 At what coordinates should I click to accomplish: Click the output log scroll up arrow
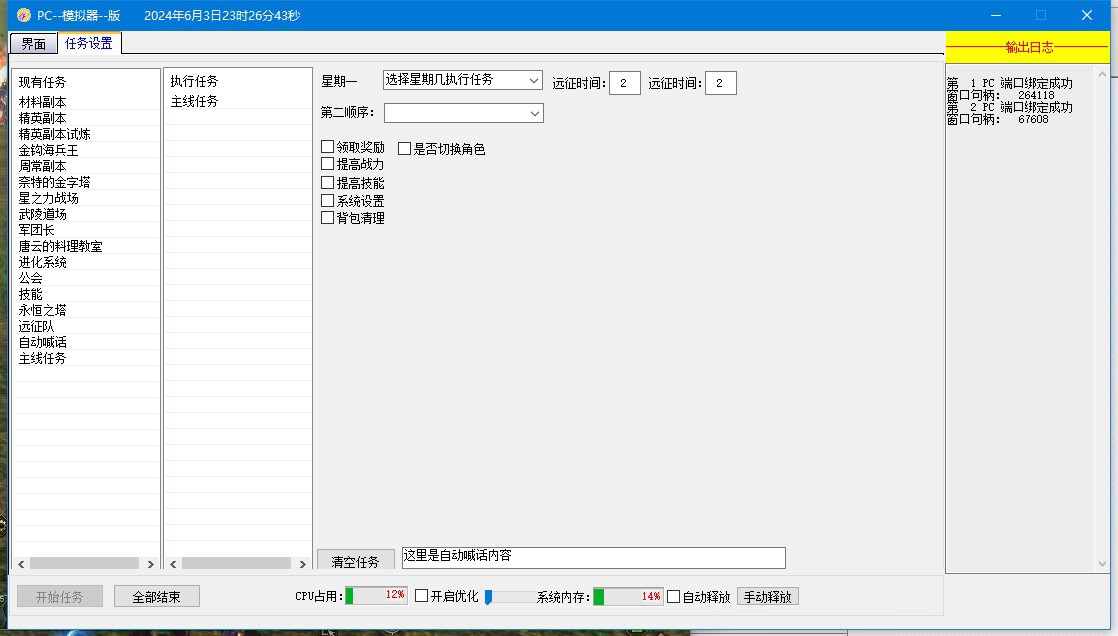1102,73
